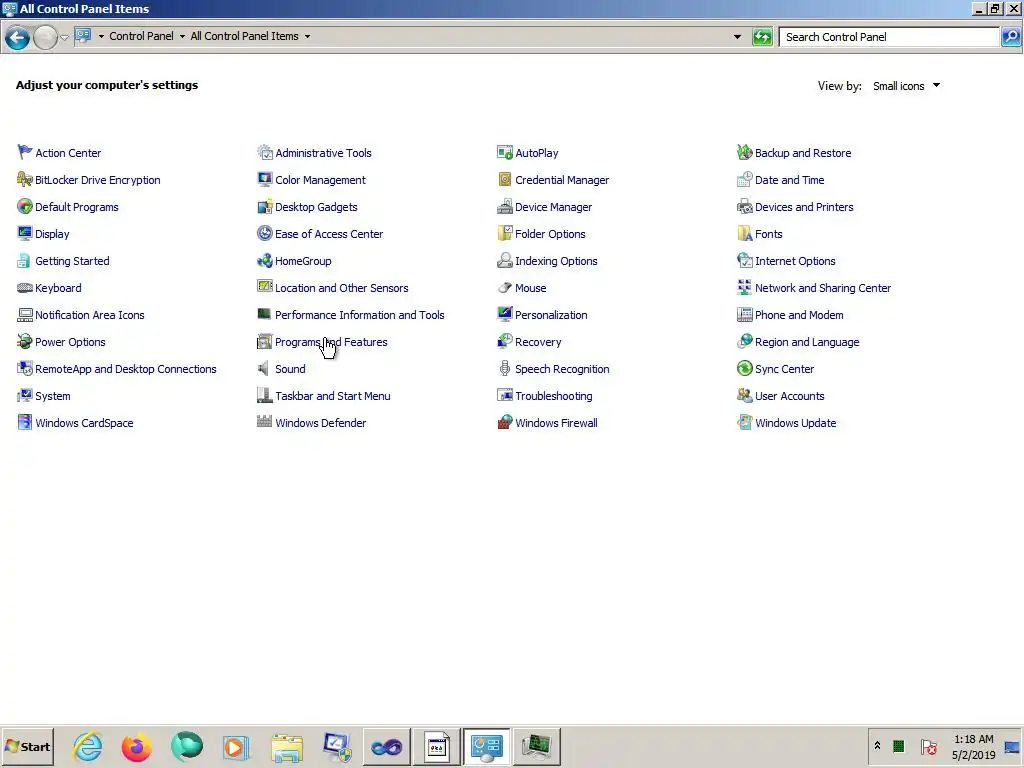Screen dimensions: 1024x768
Task: Expand the arrow after All Control Panel Items
Action: pos(308,37)
